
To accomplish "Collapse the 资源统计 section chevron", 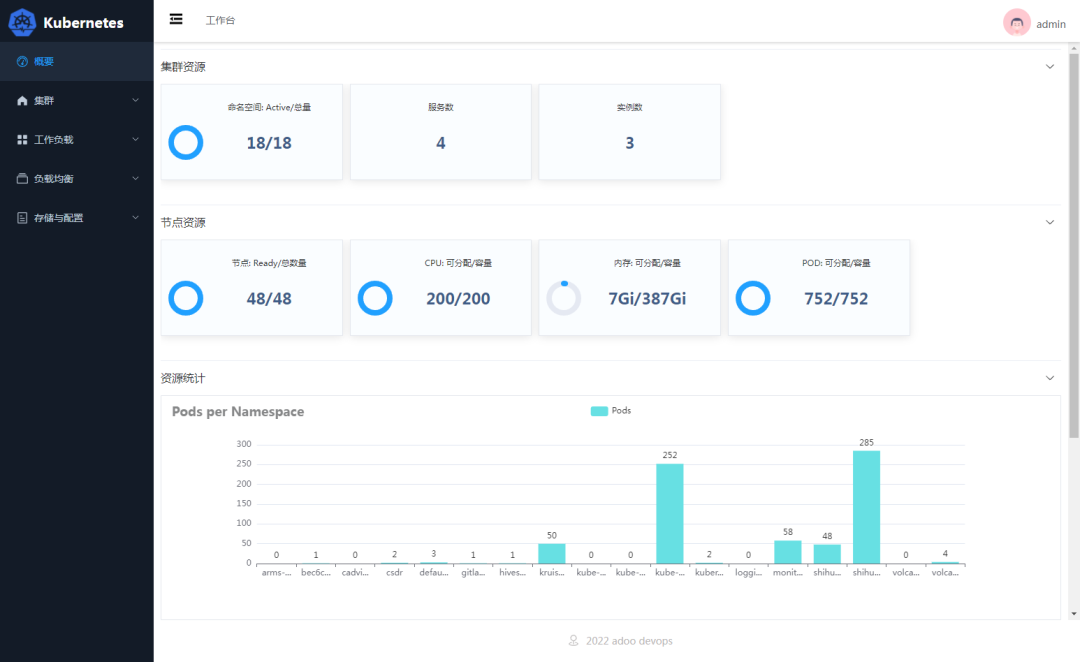I will pyautogui.click(x=1050, y=378).
